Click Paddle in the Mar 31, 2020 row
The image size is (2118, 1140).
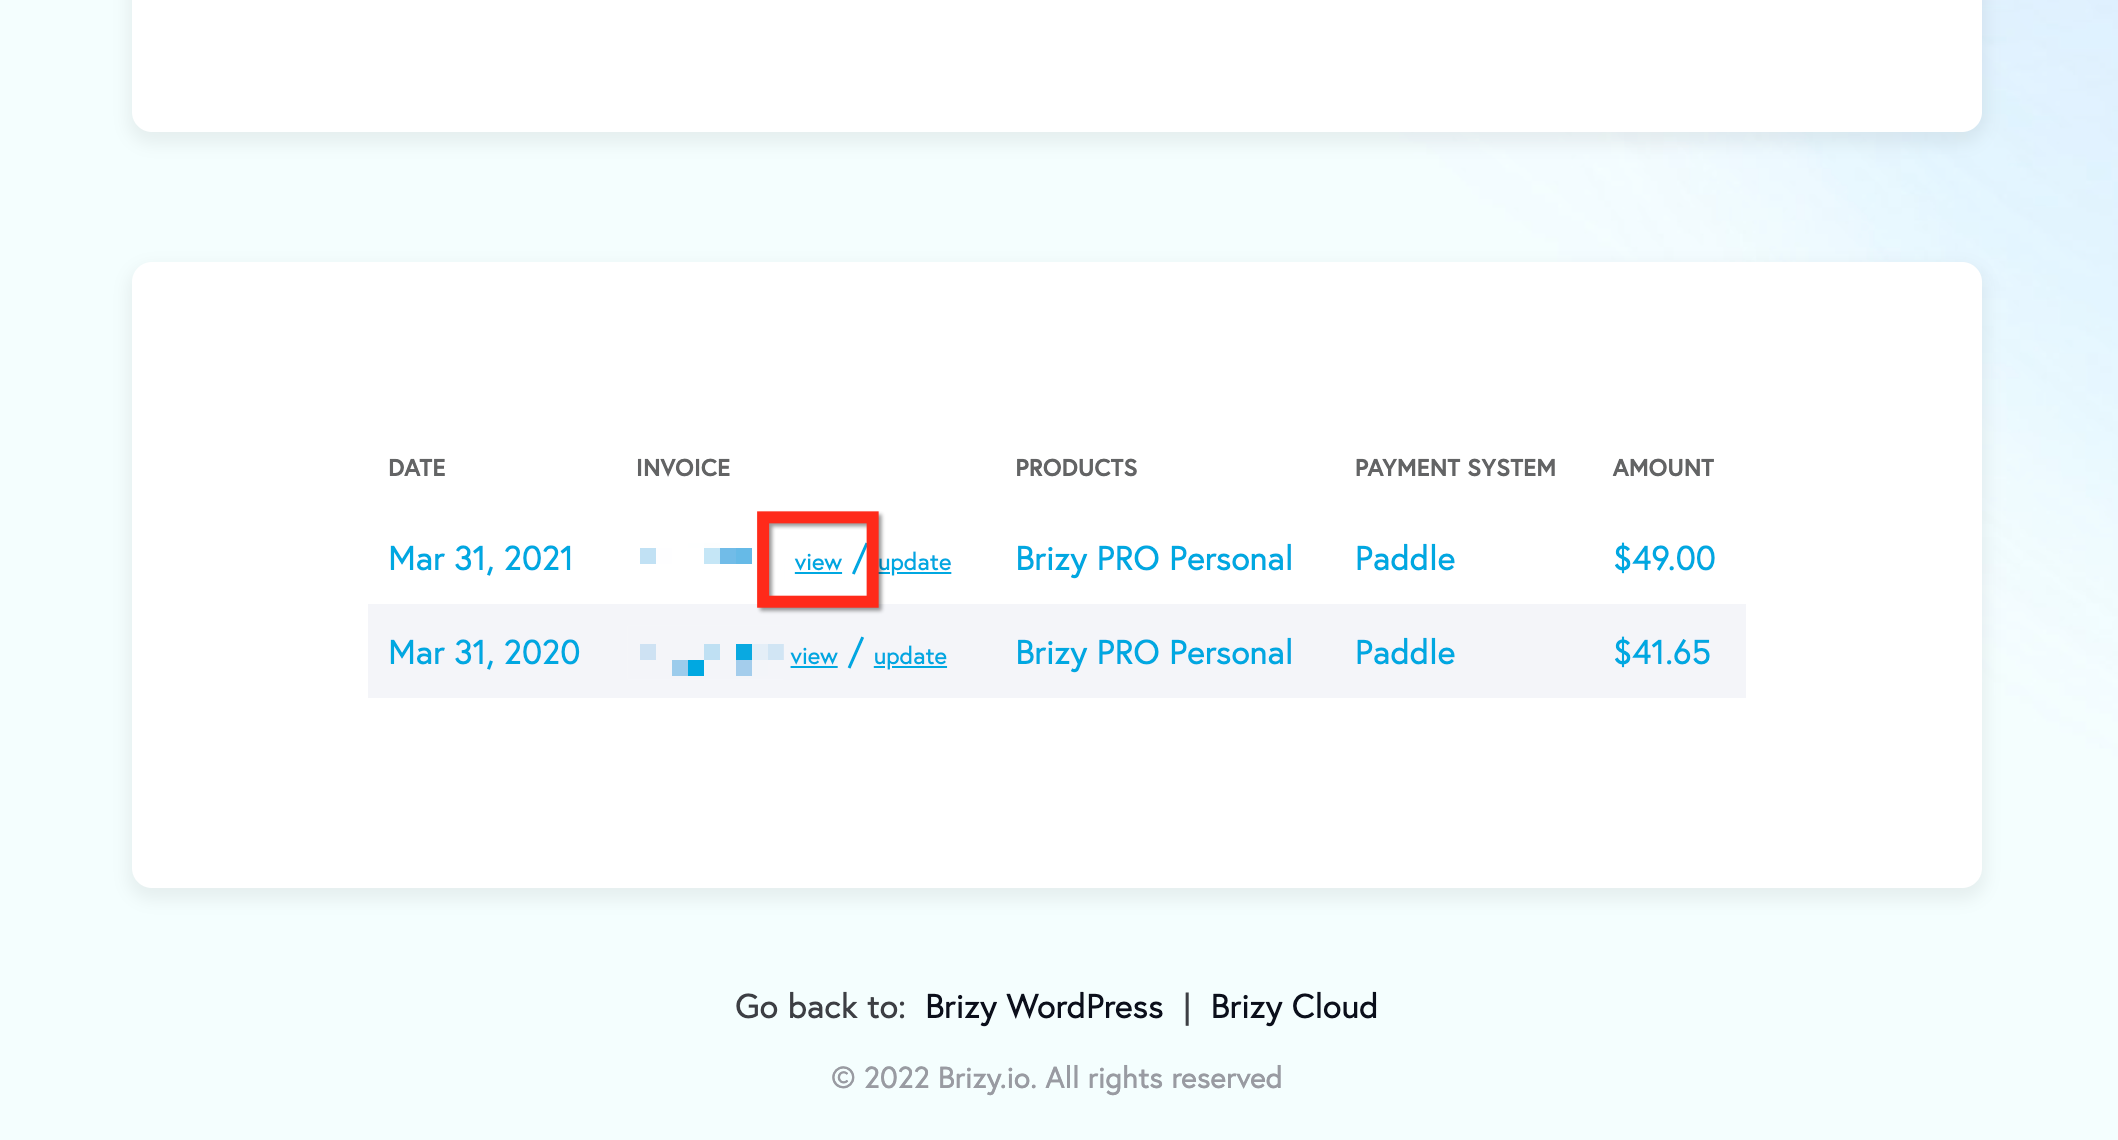coord(1405,652)
